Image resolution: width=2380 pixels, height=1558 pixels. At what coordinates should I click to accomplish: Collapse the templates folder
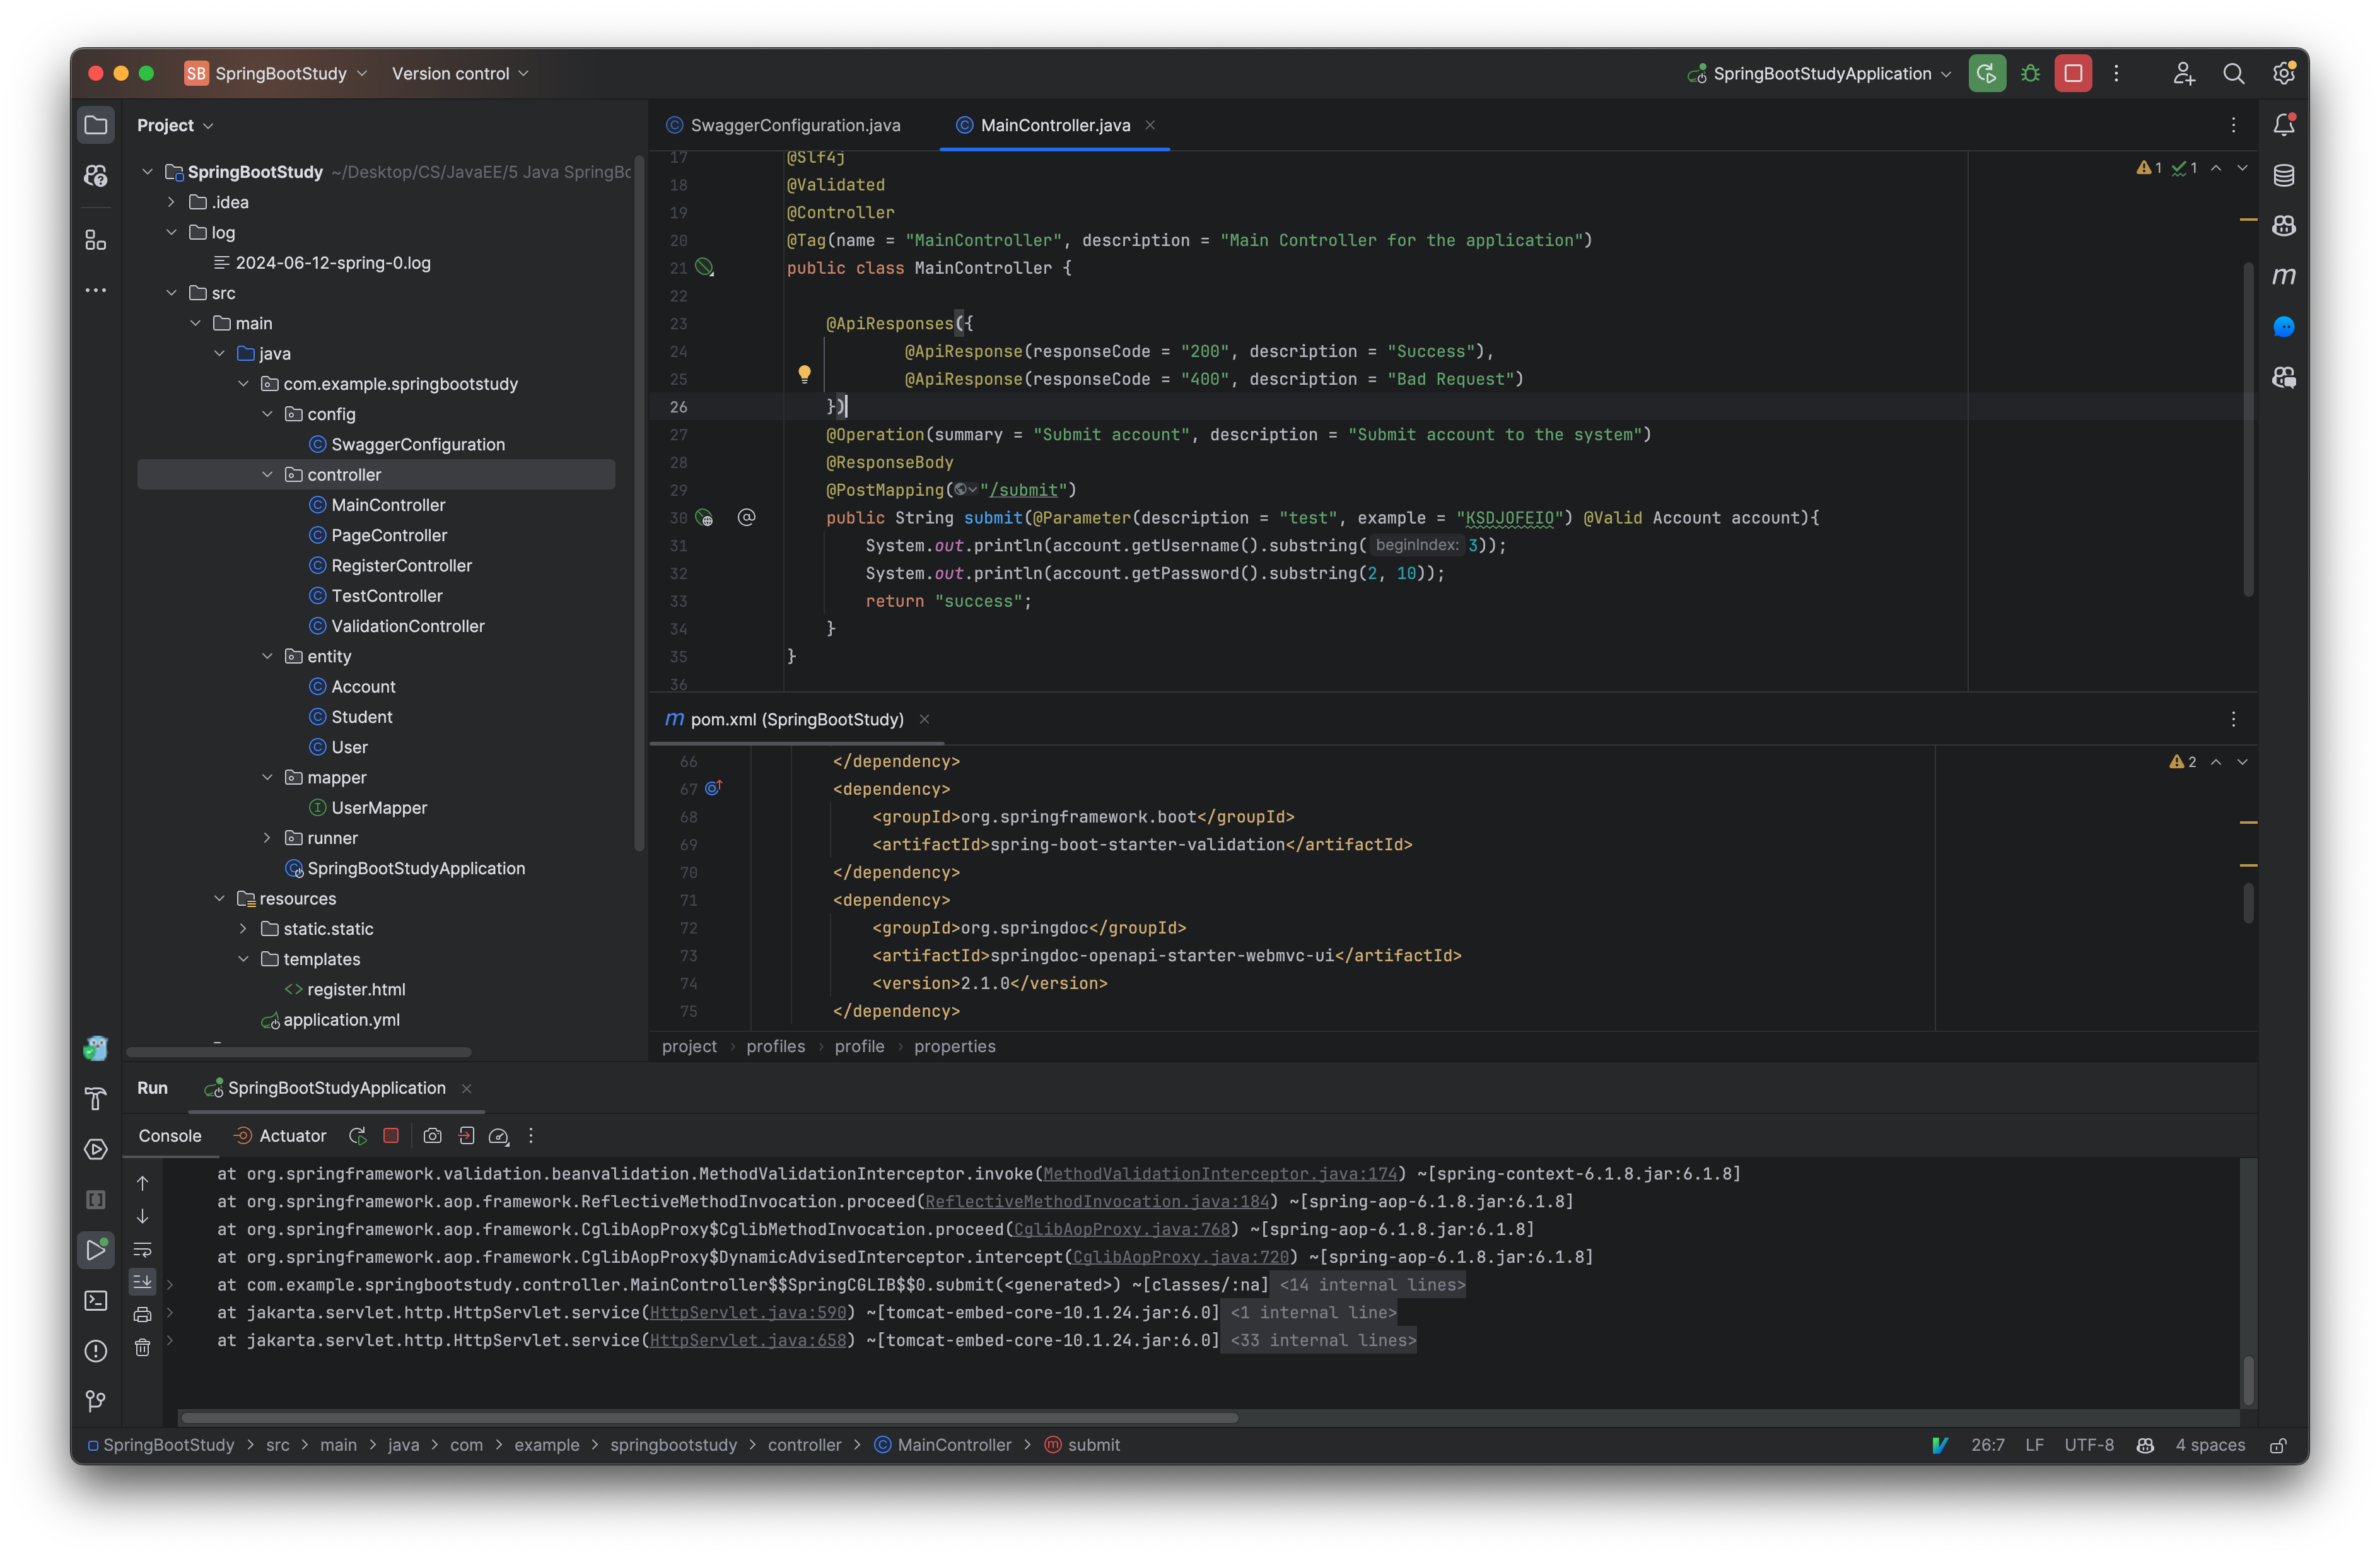click(243, 959)
